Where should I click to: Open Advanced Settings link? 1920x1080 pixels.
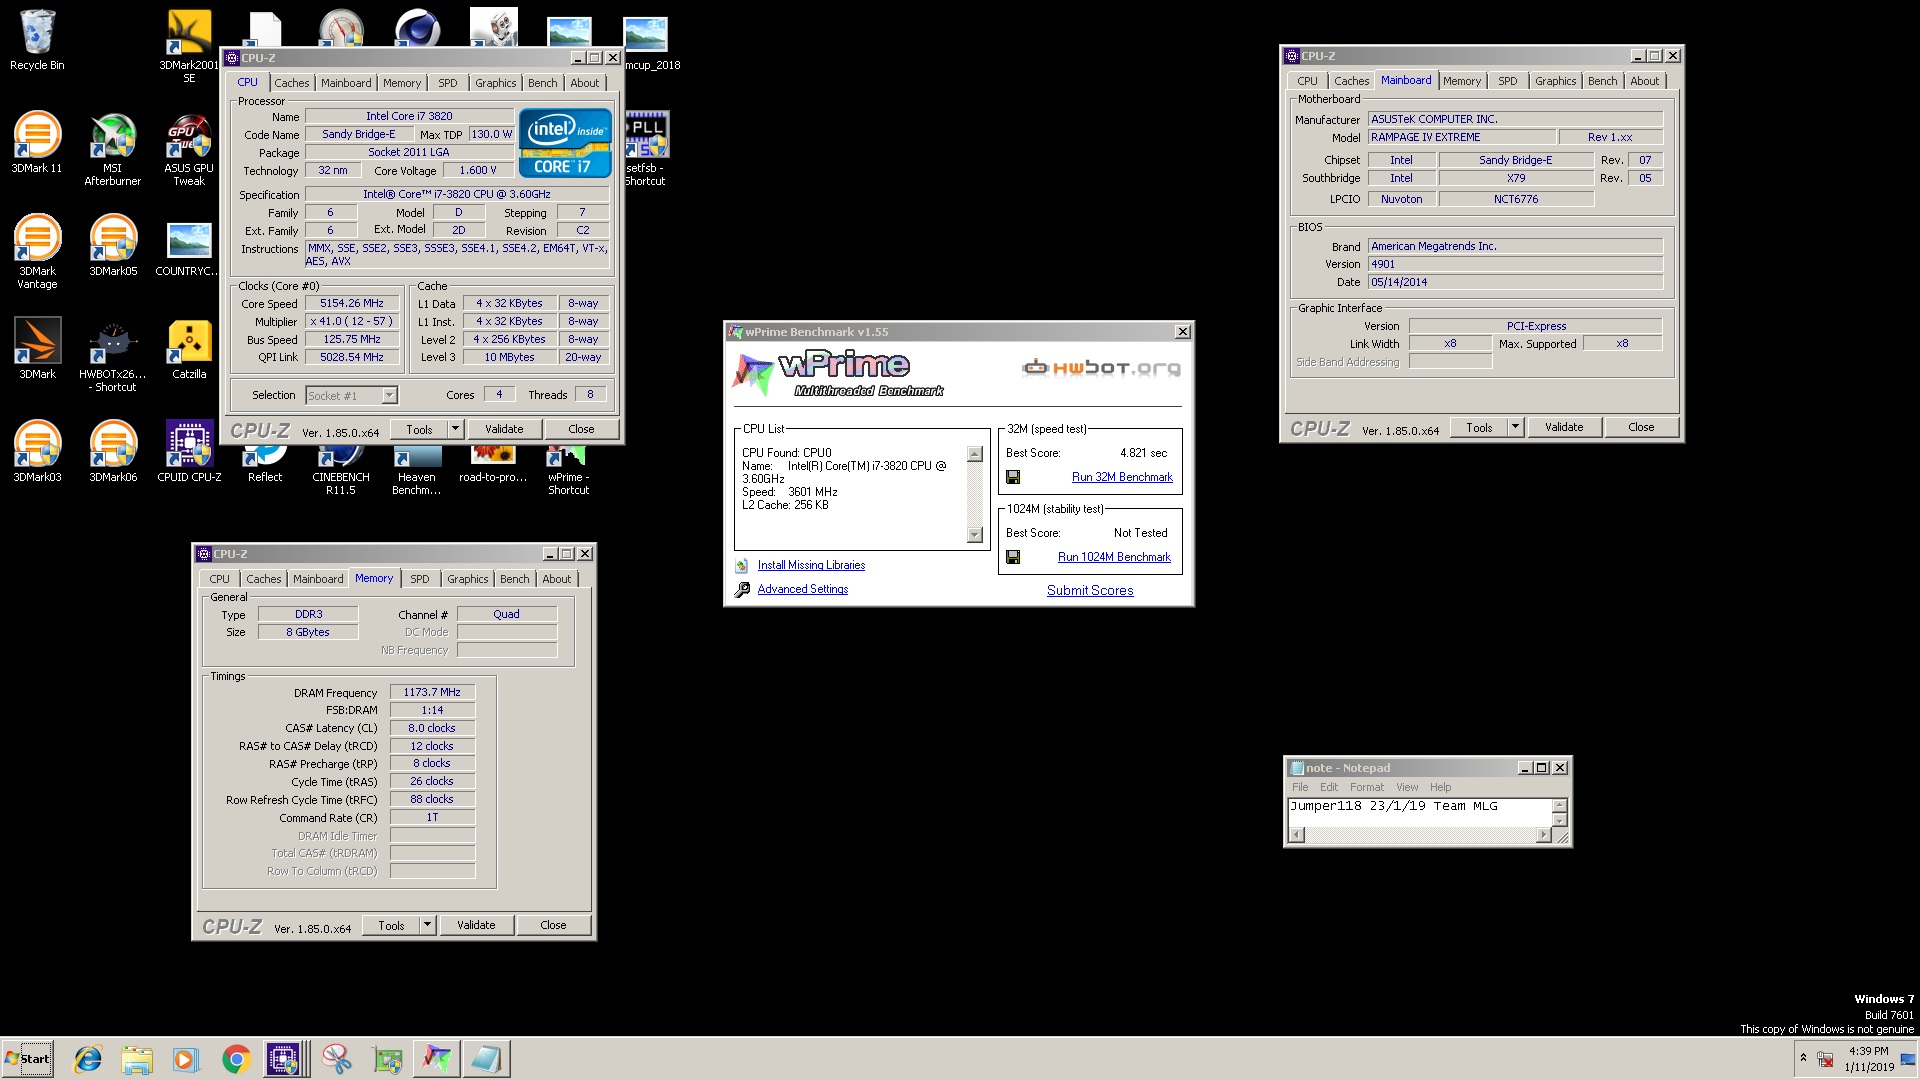tap(803, 590)
